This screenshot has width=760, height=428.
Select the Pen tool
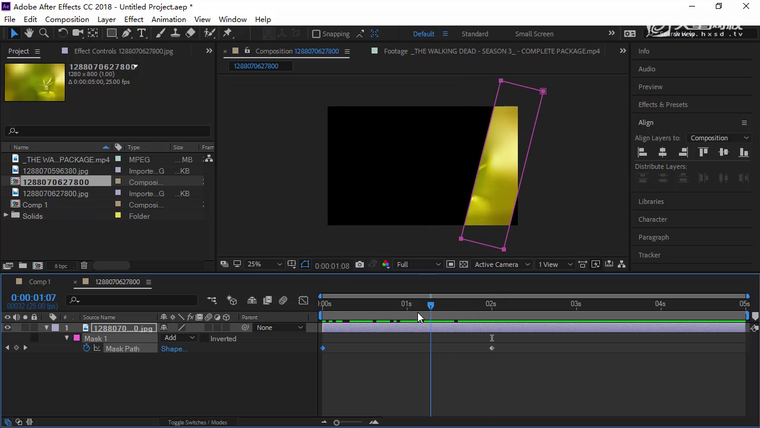click(126, 33)
